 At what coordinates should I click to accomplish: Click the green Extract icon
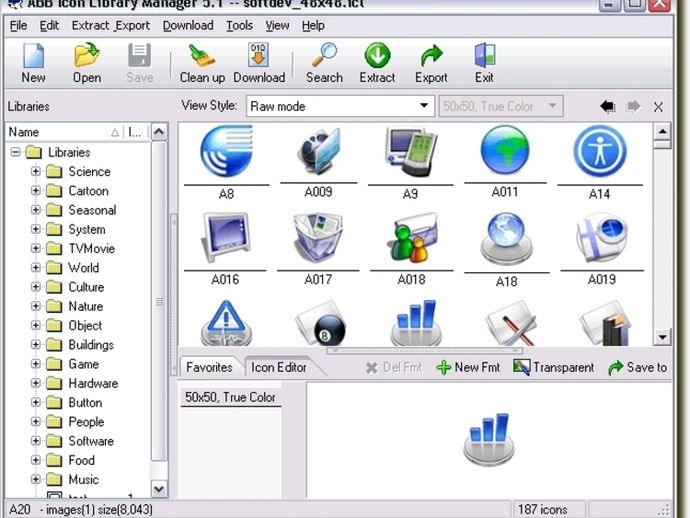click(377, 63)
